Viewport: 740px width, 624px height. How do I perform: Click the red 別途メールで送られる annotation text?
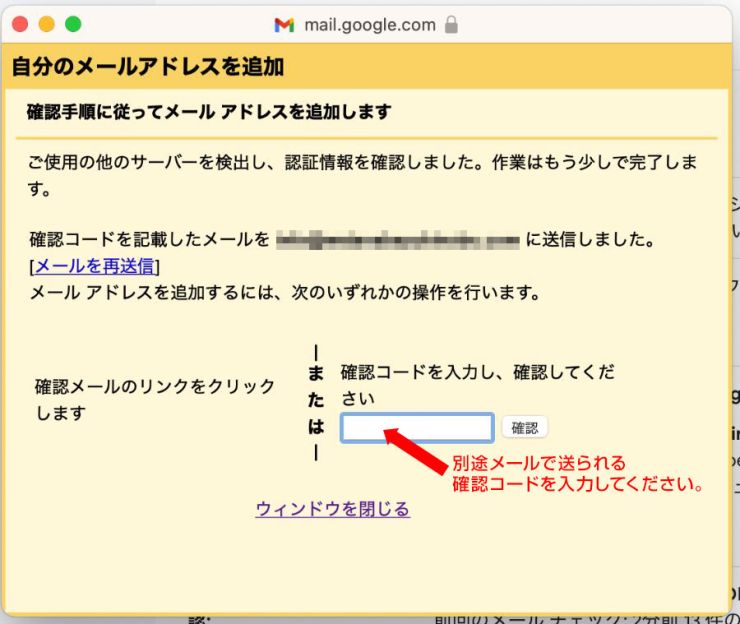point(538,463)
